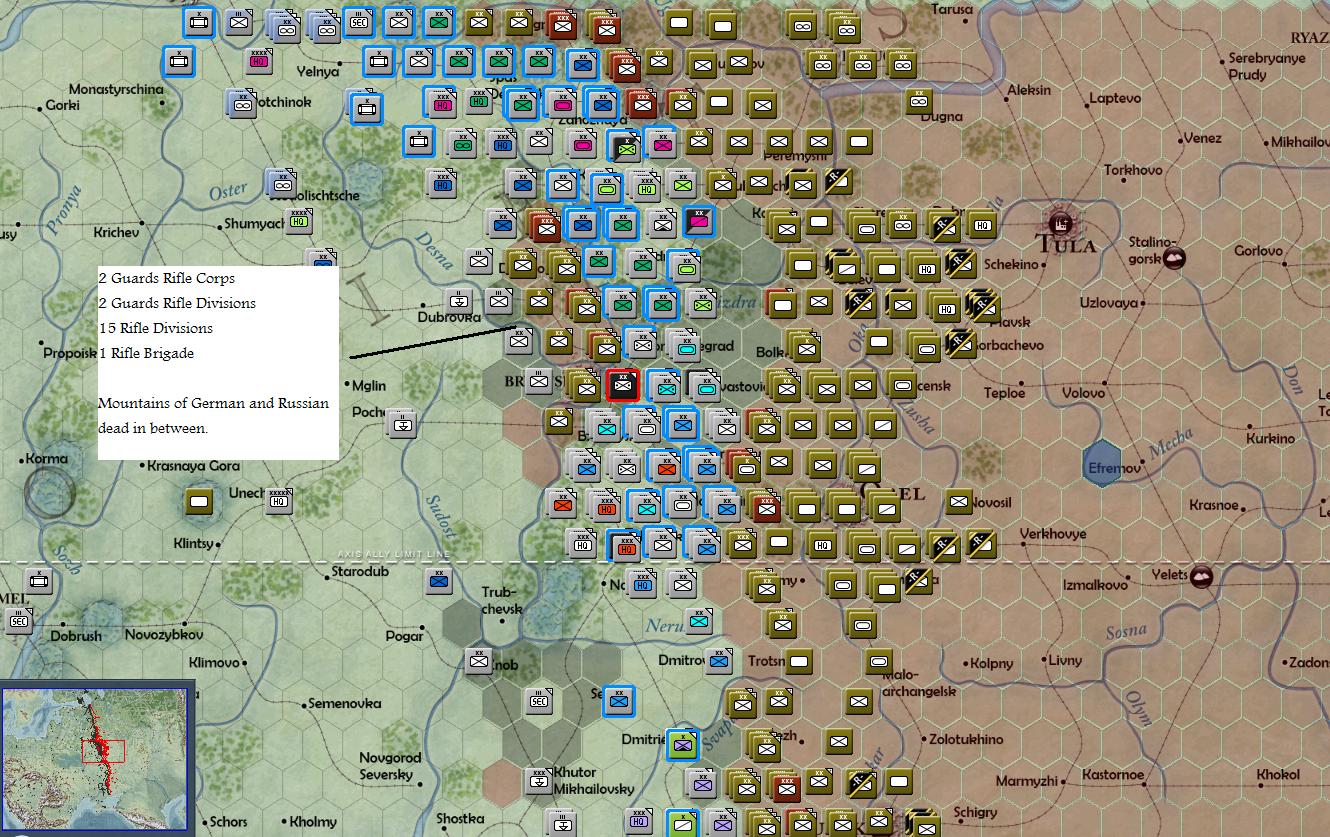Select the SEC counter on the top row

pos(359,22)
